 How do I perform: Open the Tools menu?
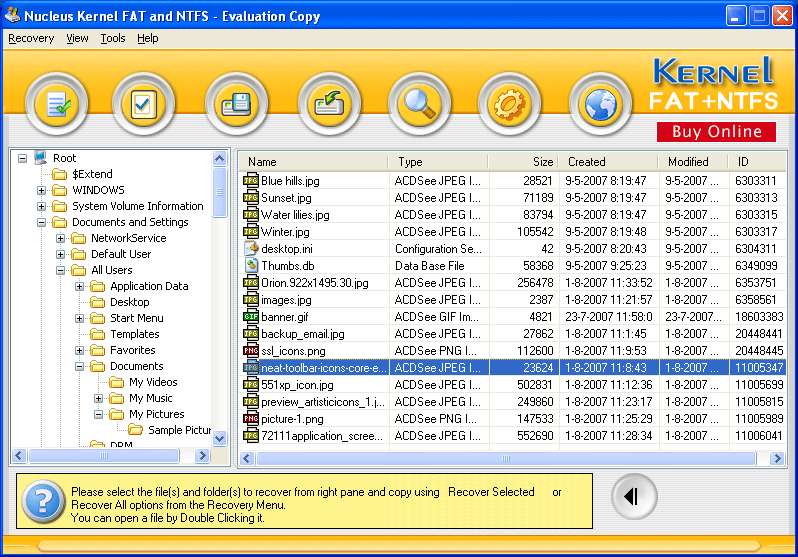[x=112, y=38]
